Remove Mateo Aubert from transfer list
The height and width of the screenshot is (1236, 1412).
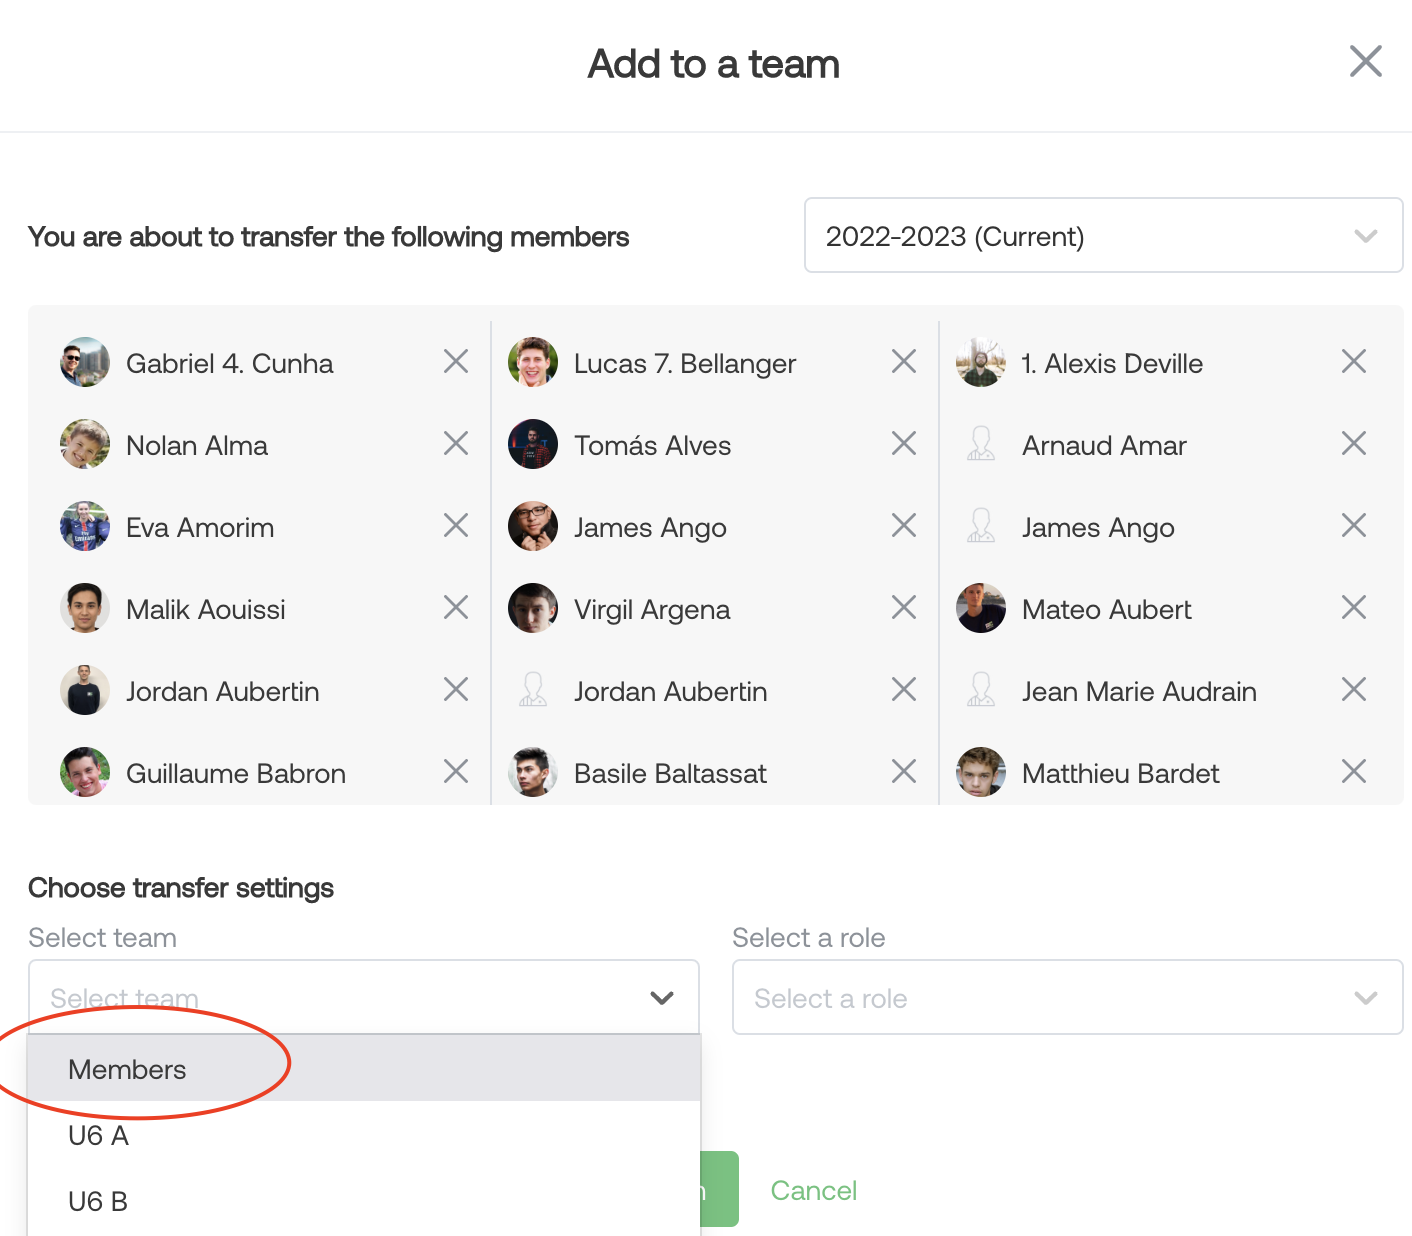point(1354,607)
